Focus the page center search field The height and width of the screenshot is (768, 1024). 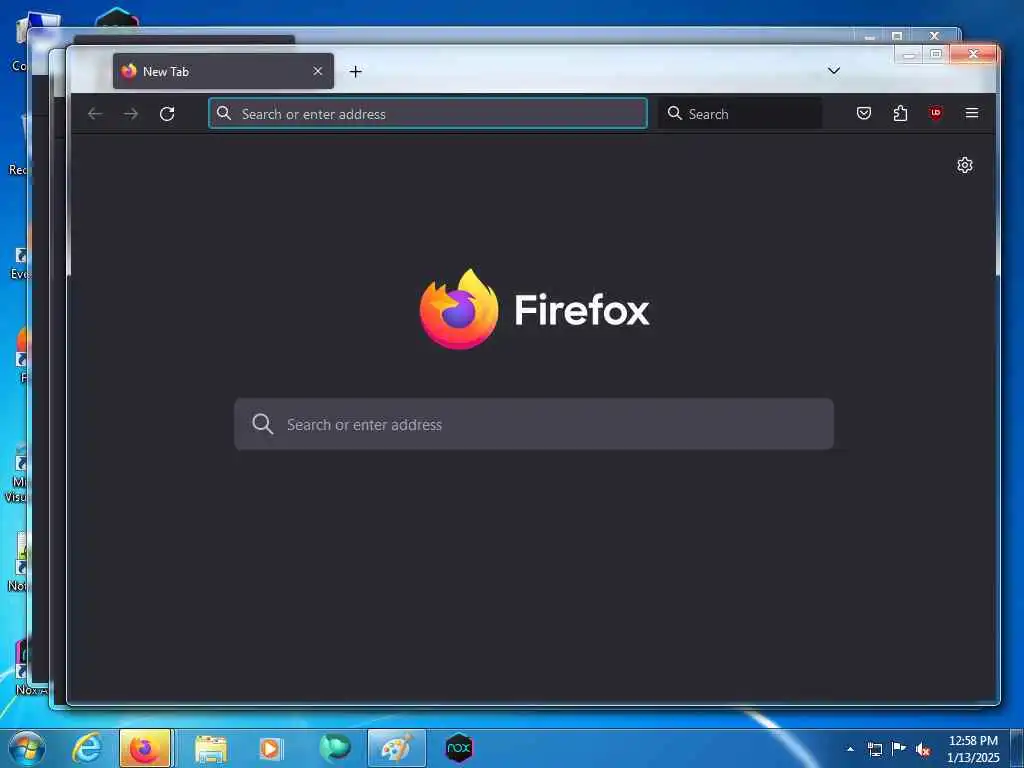click(534, 424)
